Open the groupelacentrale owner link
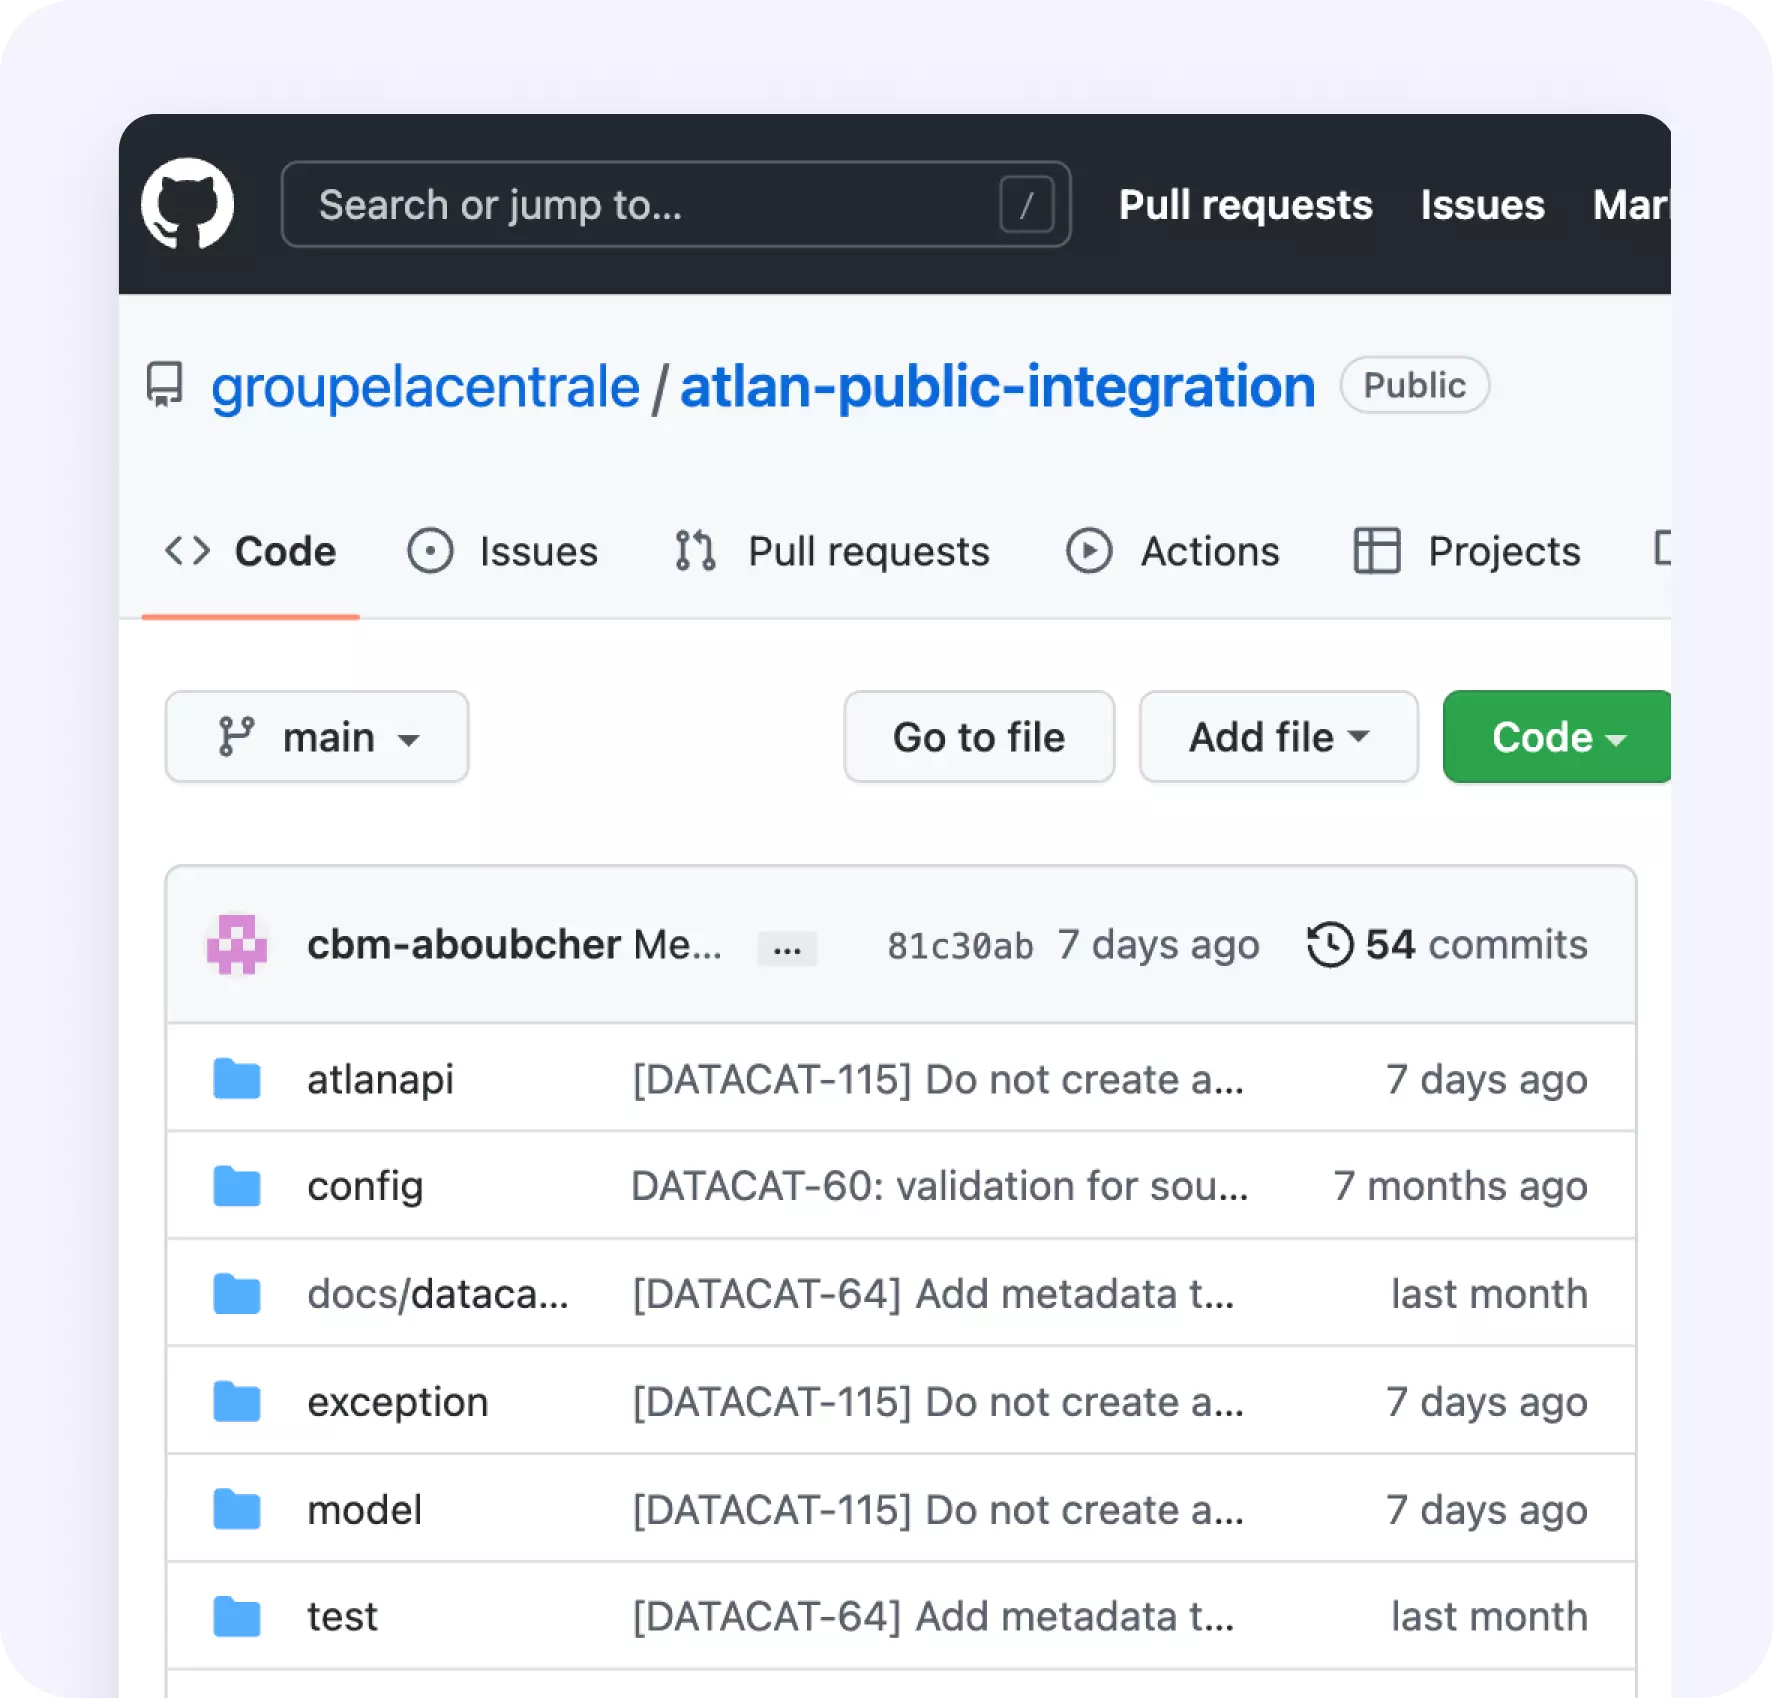The height and width of the screenshot is (1698, 1773). click(425, 387)
